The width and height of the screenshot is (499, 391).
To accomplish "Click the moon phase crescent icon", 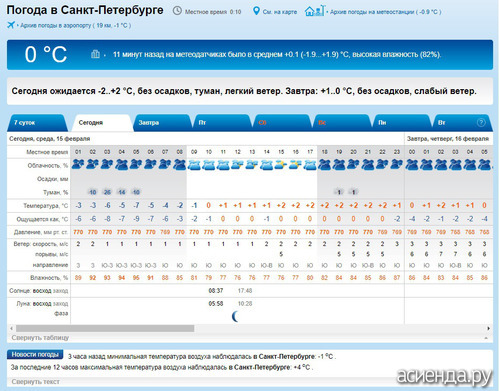I will (x=235, y=316).
